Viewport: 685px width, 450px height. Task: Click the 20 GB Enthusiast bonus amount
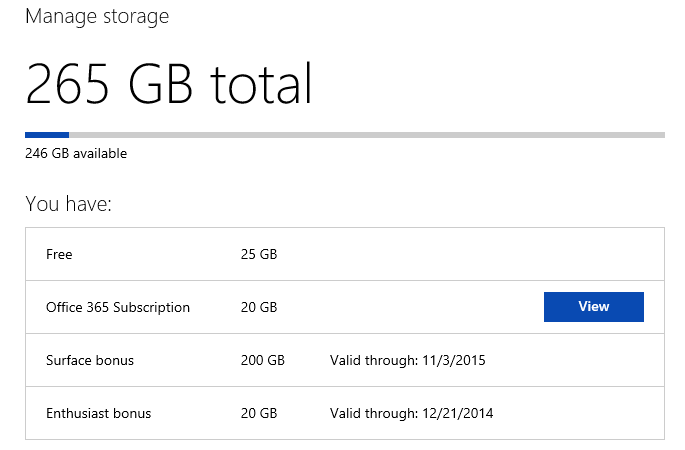(259, 413)
